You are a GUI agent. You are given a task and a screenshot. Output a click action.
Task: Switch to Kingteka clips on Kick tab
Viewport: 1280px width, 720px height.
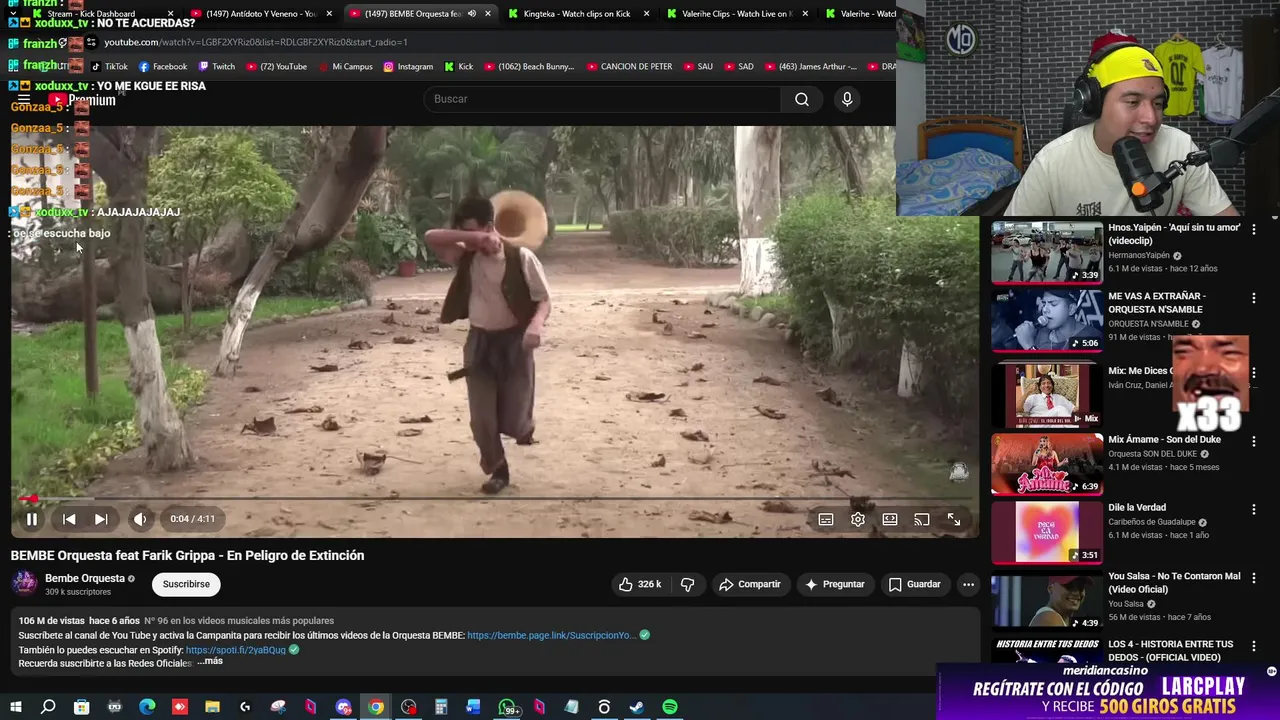(x=578, y=14)
